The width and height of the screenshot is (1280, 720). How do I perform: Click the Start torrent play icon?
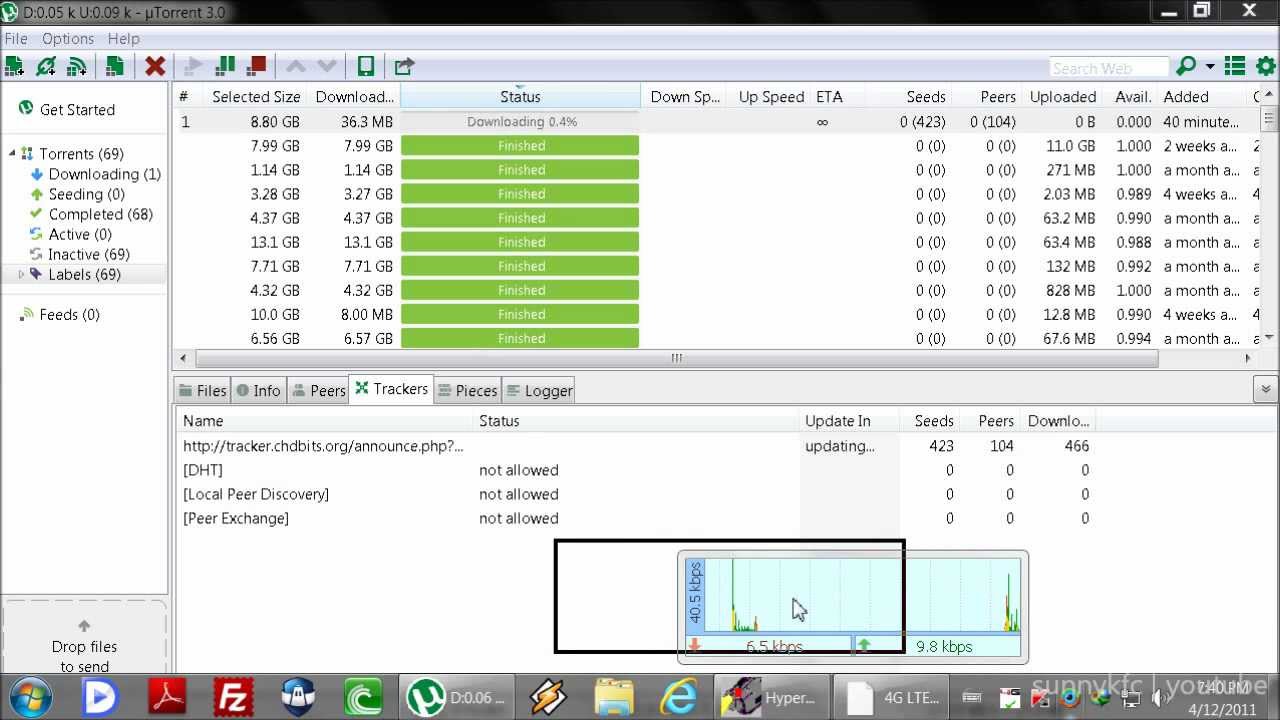[x=193, y=66]
